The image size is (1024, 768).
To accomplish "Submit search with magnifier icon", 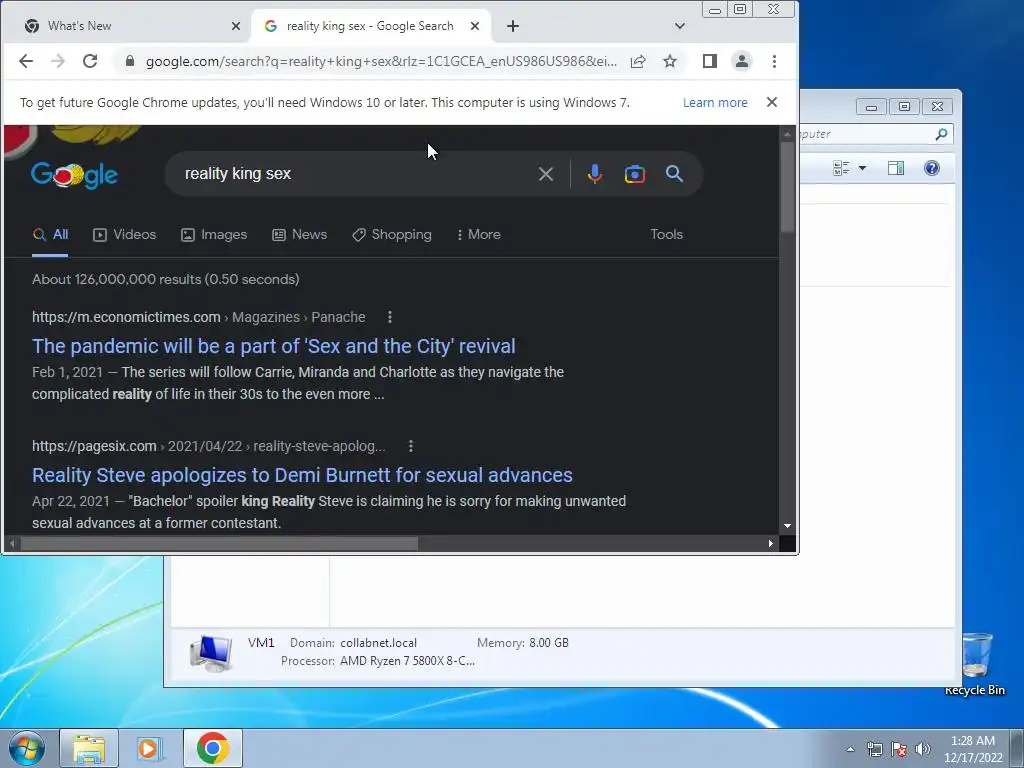I will pos(675,174).
